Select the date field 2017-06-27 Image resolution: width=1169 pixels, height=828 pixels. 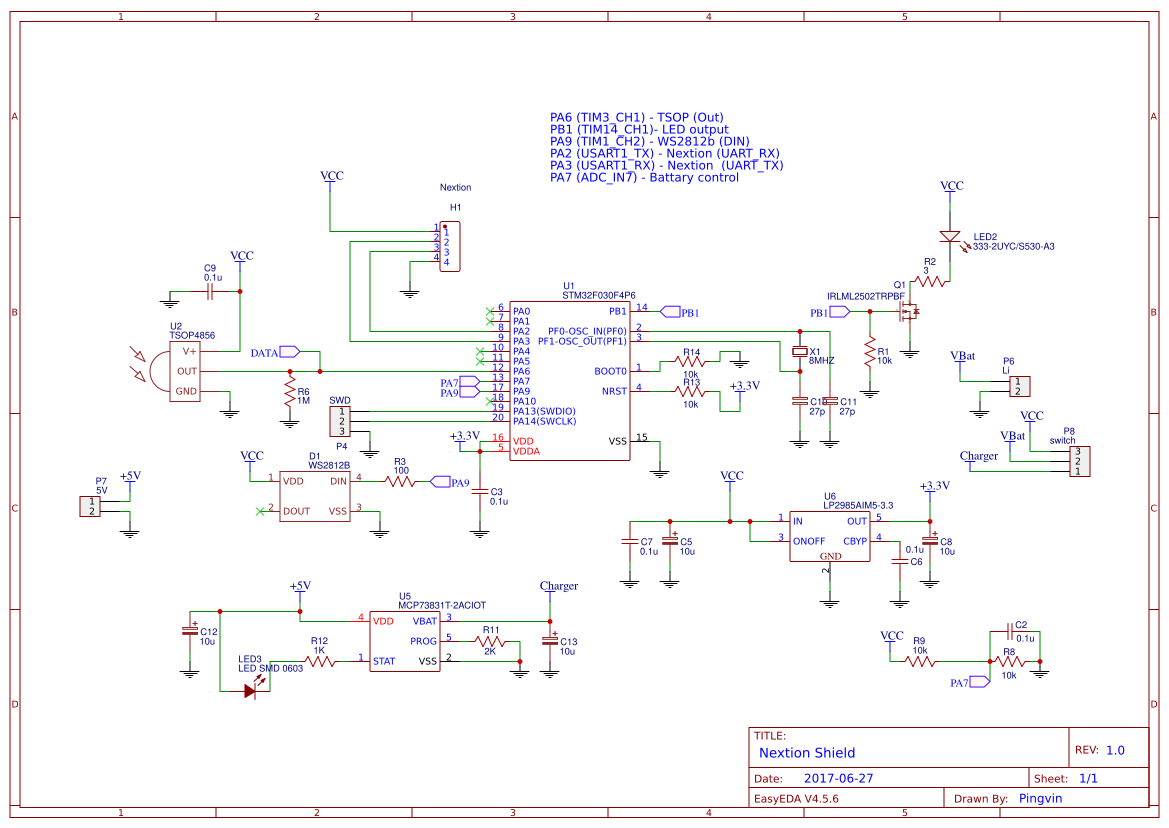pyautogui.click(x=838, y=776)
